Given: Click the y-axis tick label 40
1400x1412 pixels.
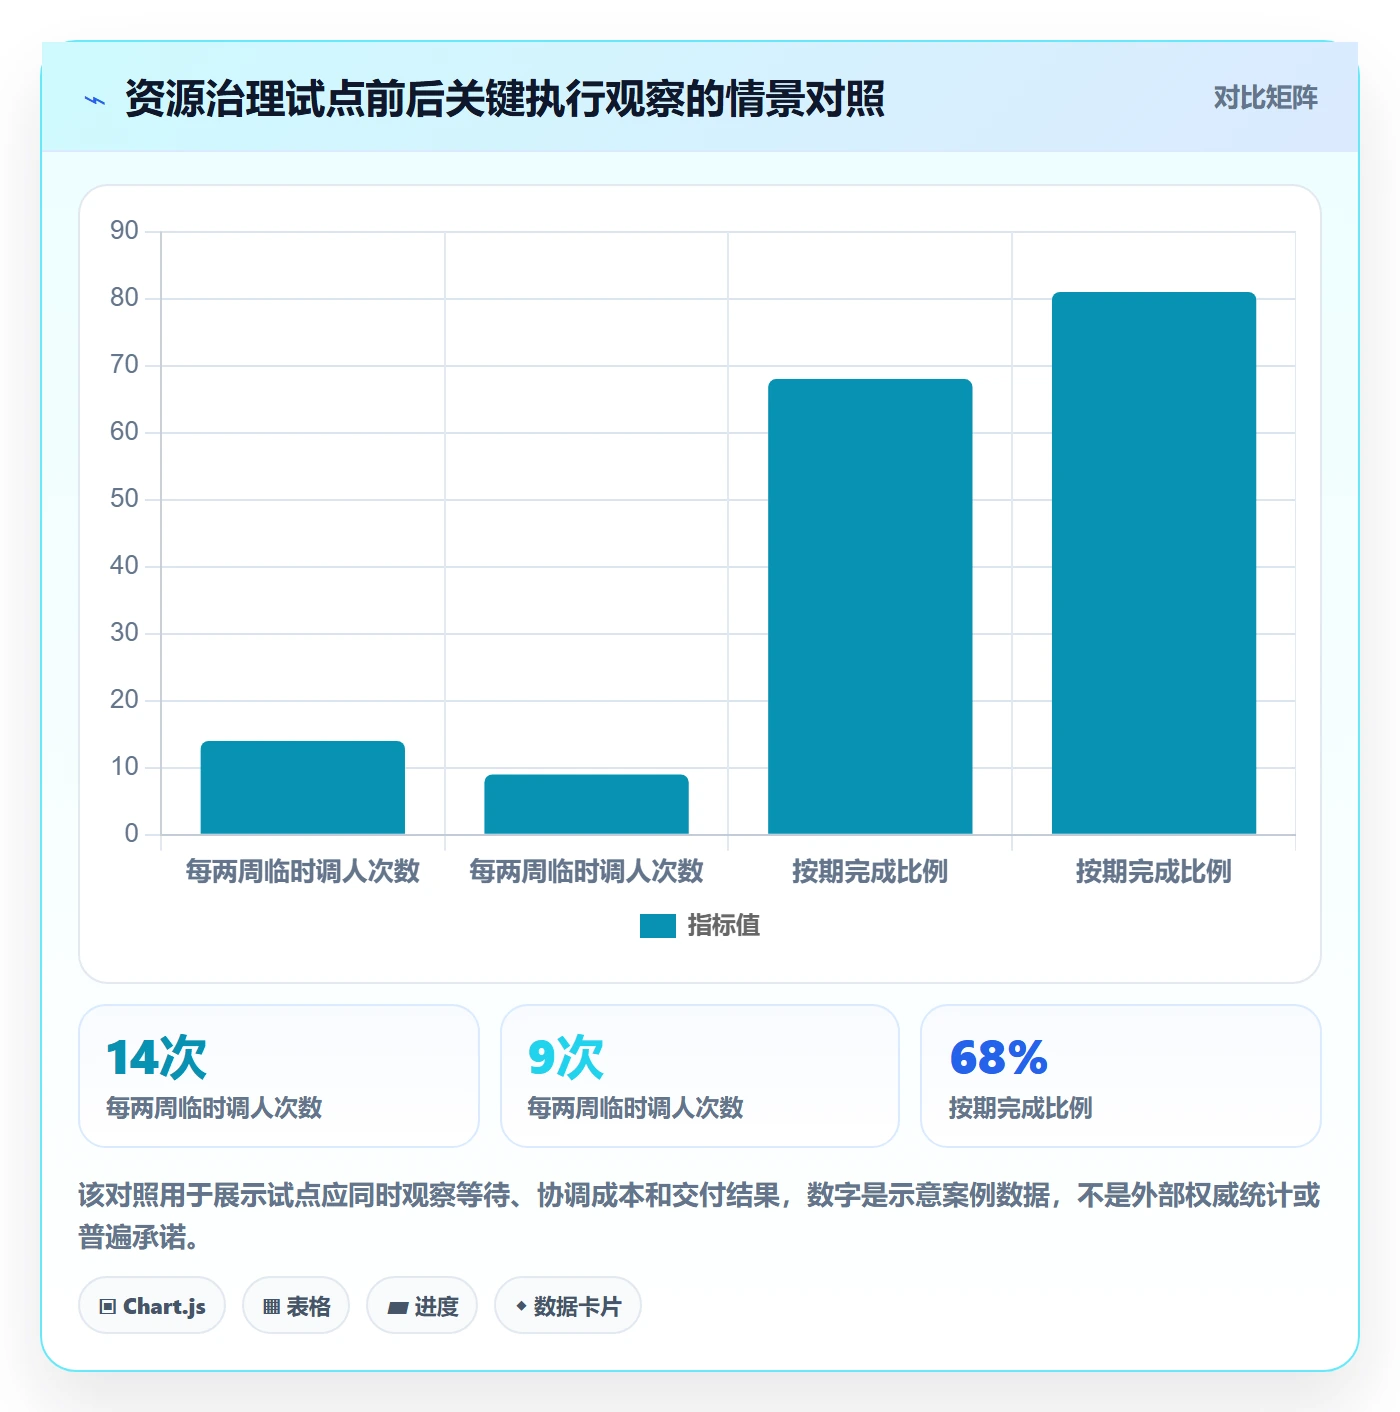Looking at the screenshot, I should pos(124,566).
